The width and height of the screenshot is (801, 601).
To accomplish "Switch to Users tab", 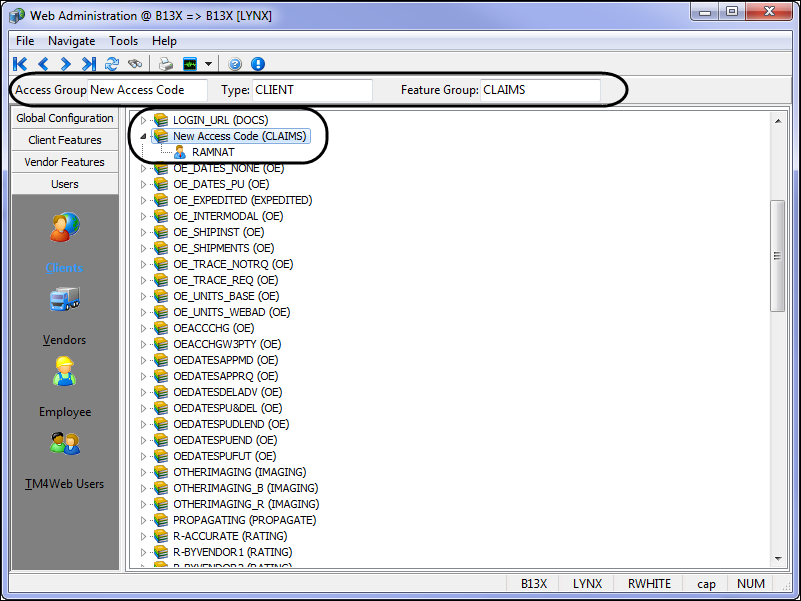I will coord(65,184).
